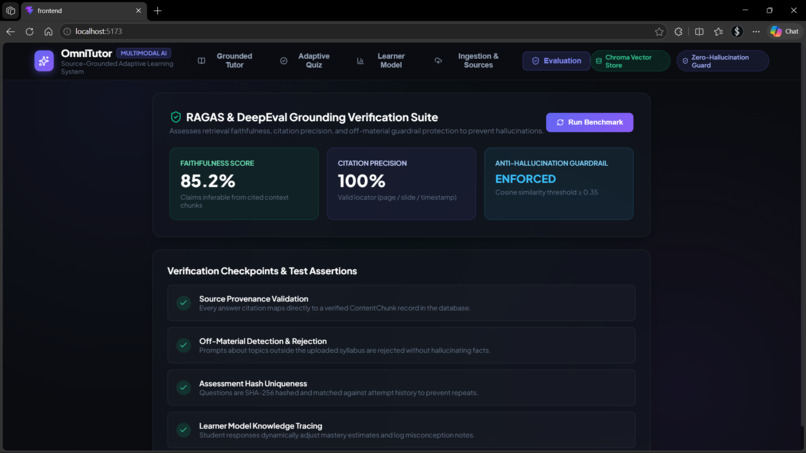Image resolution: width=806 pixels, height=453 pixels.
Task: Click the Assessment Hash Uniqueness row title
Action: pyautogui.click(x=253, y=384)
